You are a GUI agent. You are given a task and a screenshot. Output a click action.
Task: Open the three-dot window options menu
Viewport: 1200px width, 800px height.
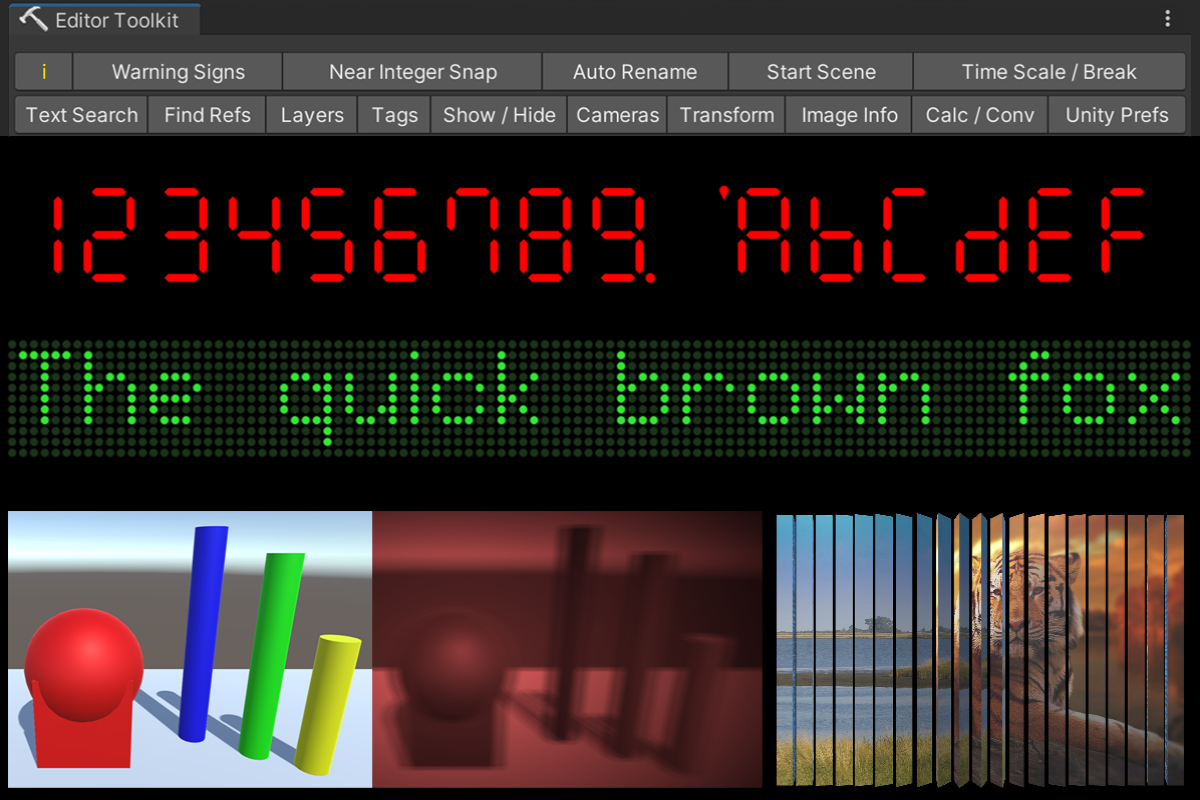coord(1168,19)
